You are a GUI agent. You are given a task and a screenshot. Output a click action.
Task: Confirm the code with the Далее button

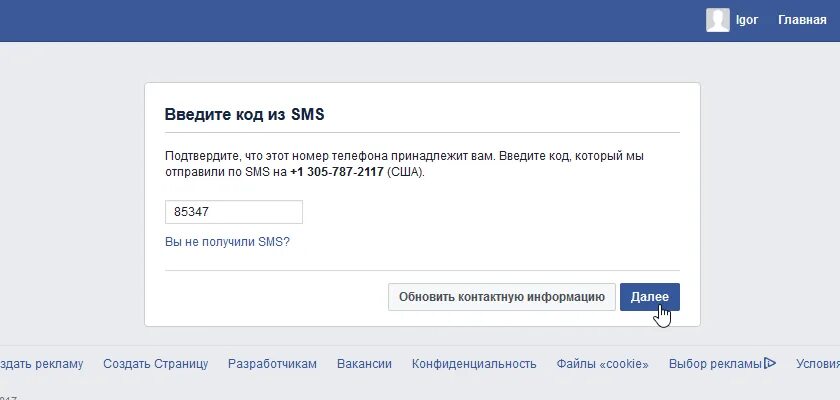click(x=650, y=297)
